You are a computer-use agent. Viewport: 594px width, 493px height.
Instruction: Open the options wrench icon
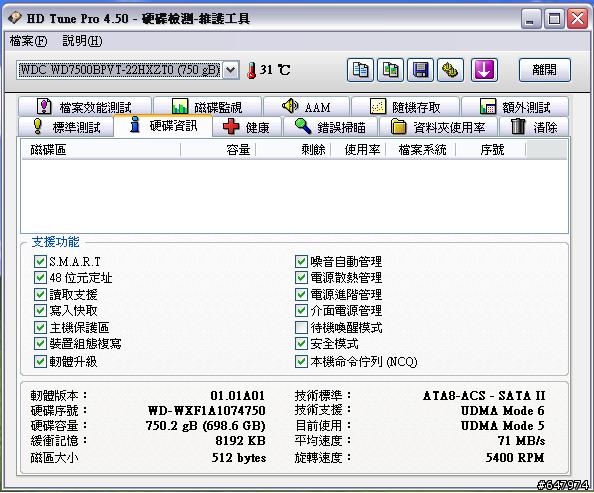[x=450, y=70]
